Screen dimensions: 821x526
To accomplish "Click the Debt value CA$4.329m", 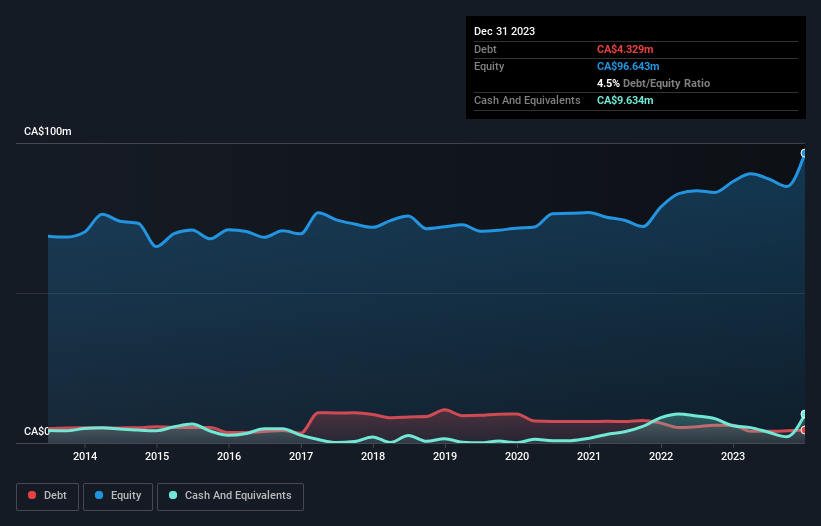I will pyautogui.click(x=625, y=49).
